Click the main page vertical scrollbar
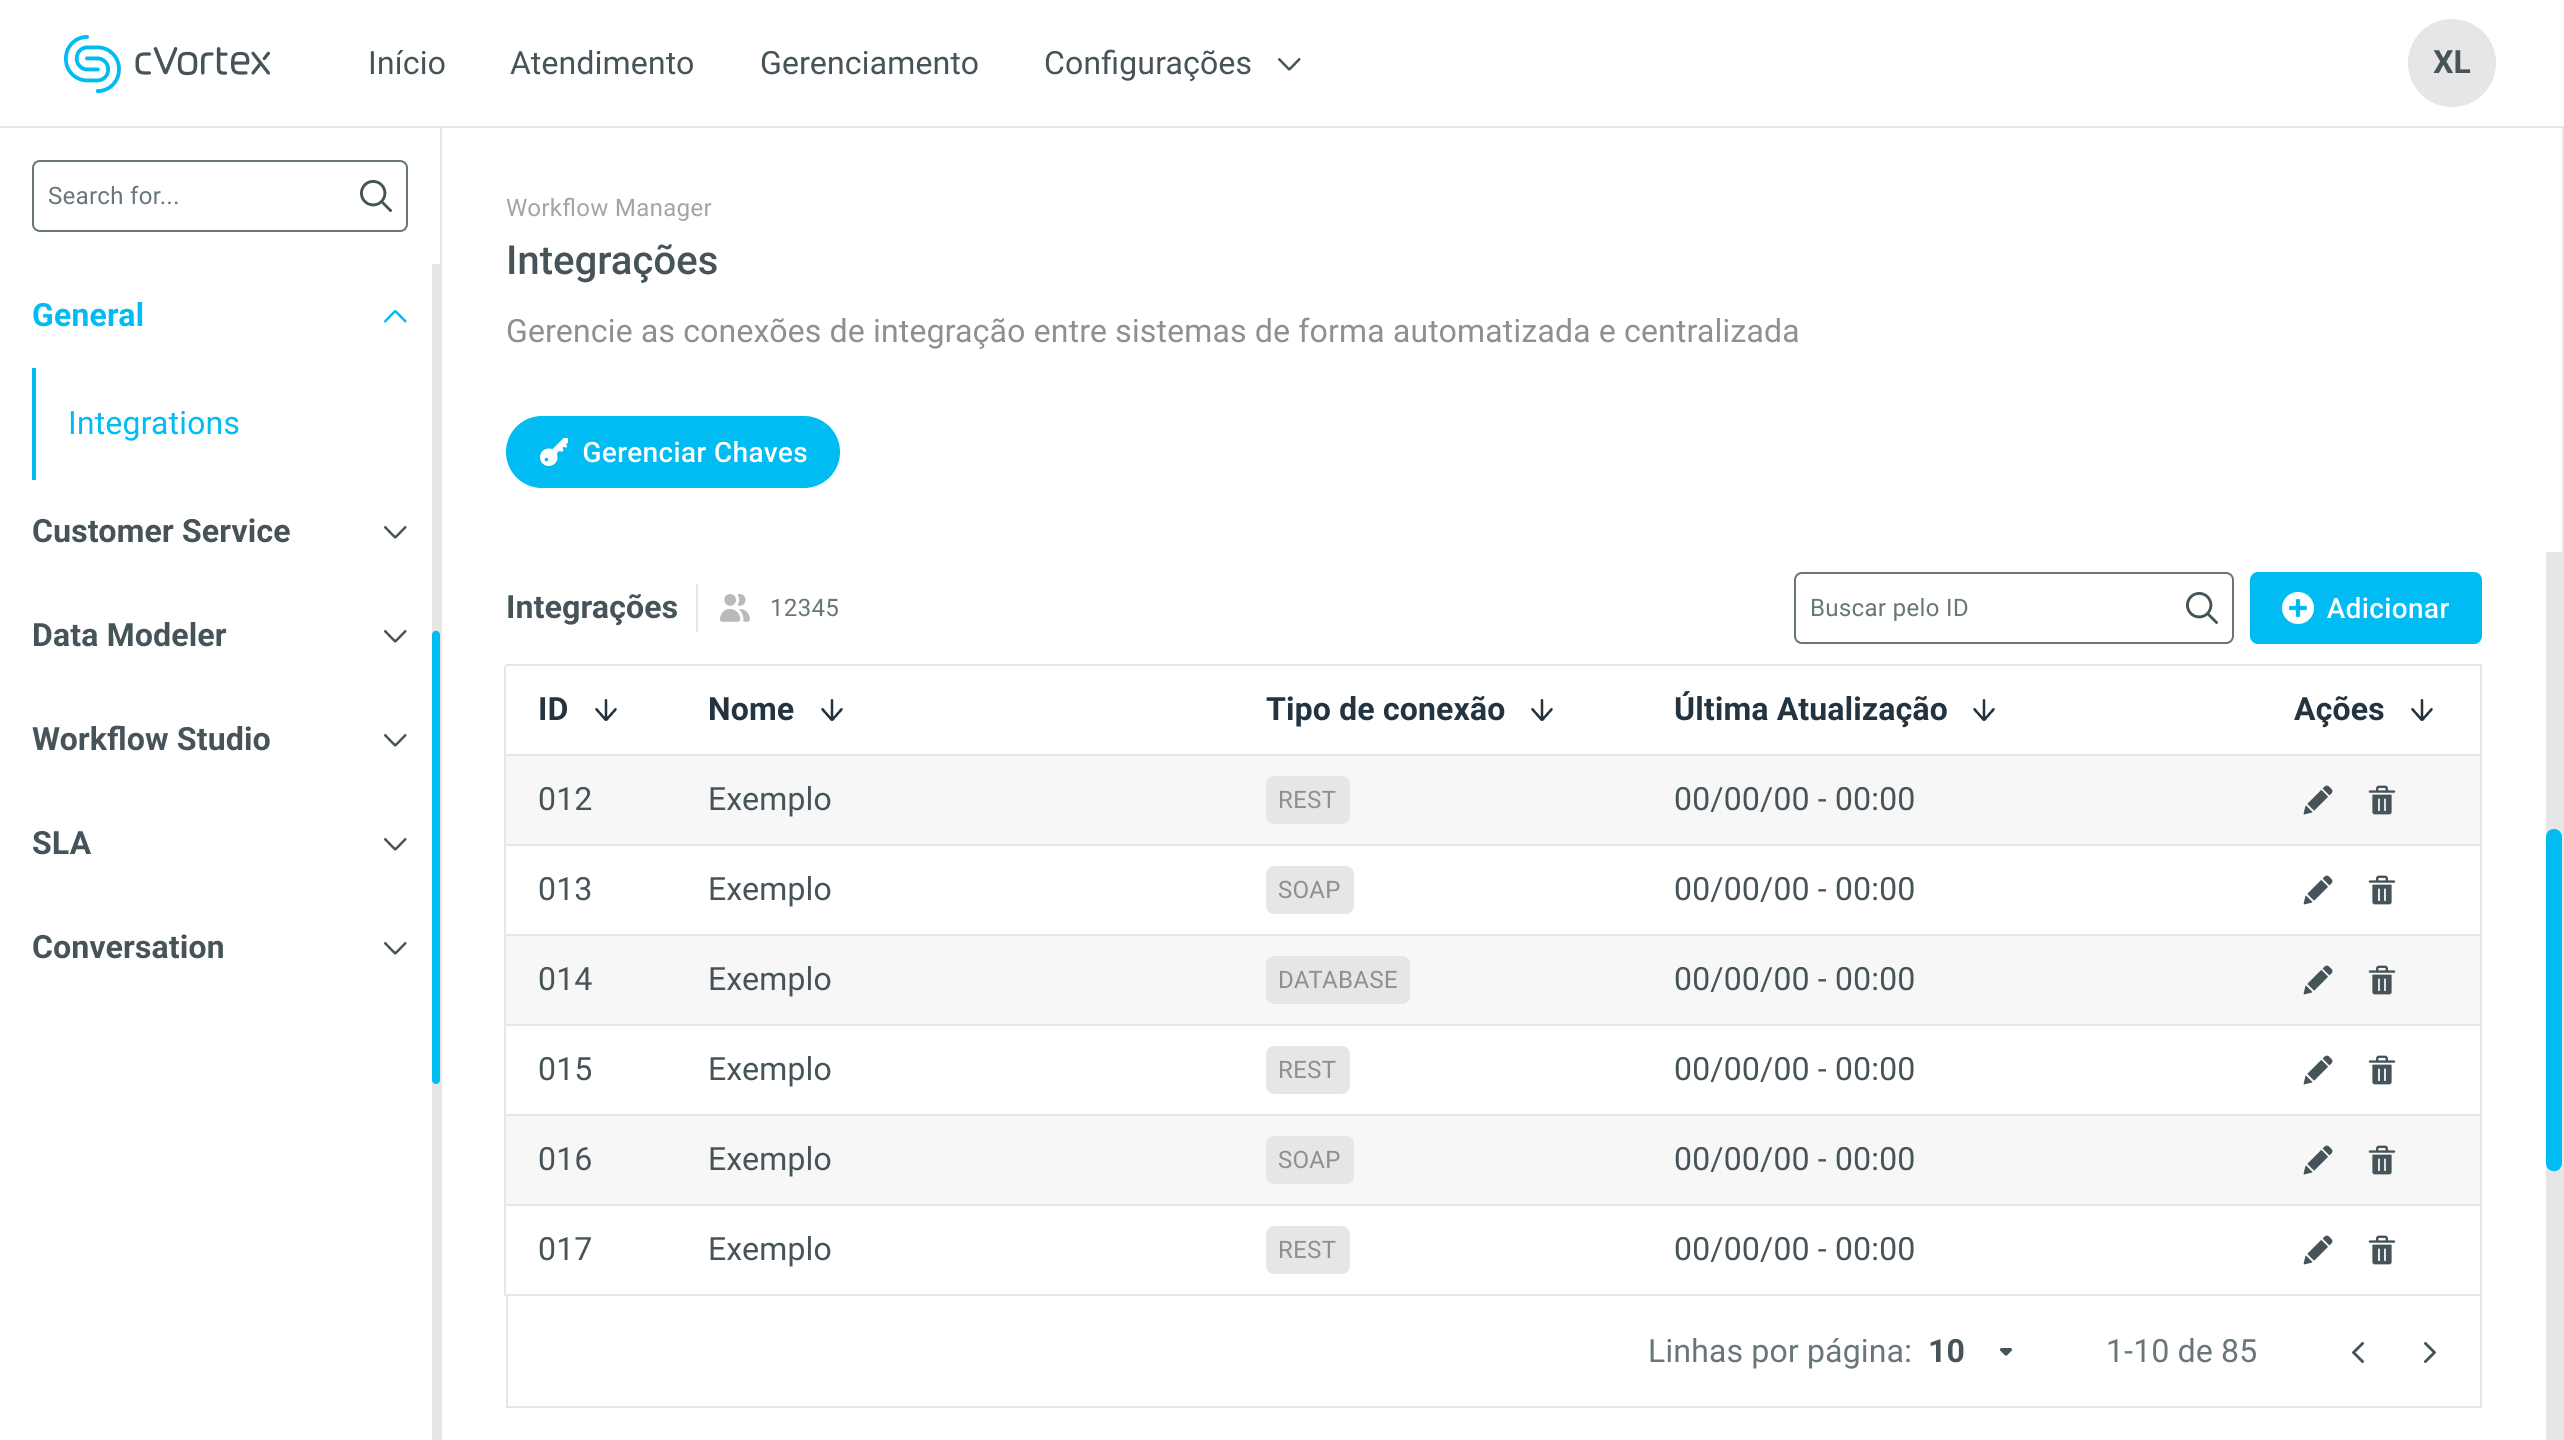The image size is (2564, 1440). 2554,1000
